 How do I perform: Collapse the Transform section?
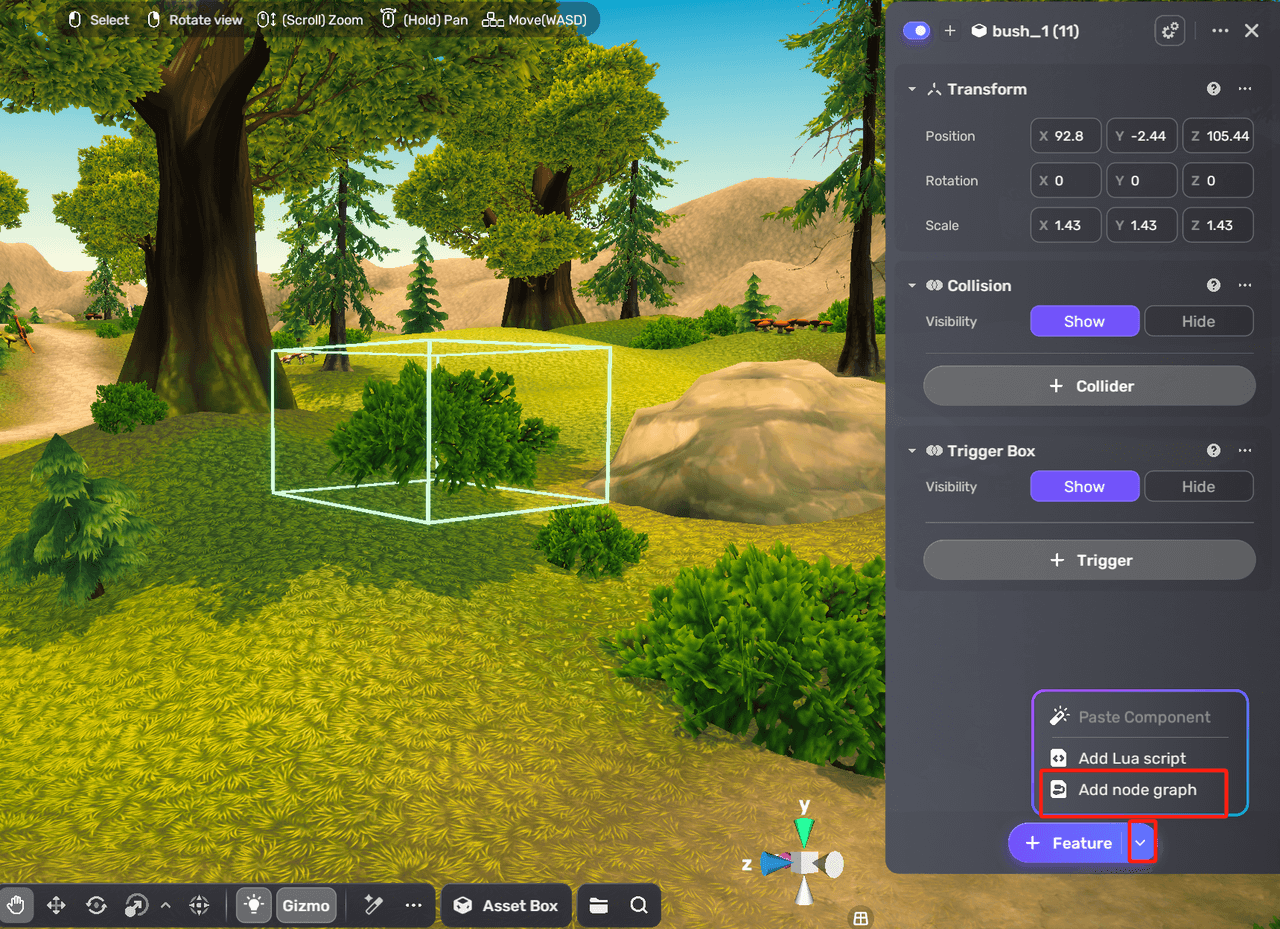tap(912, 89)
